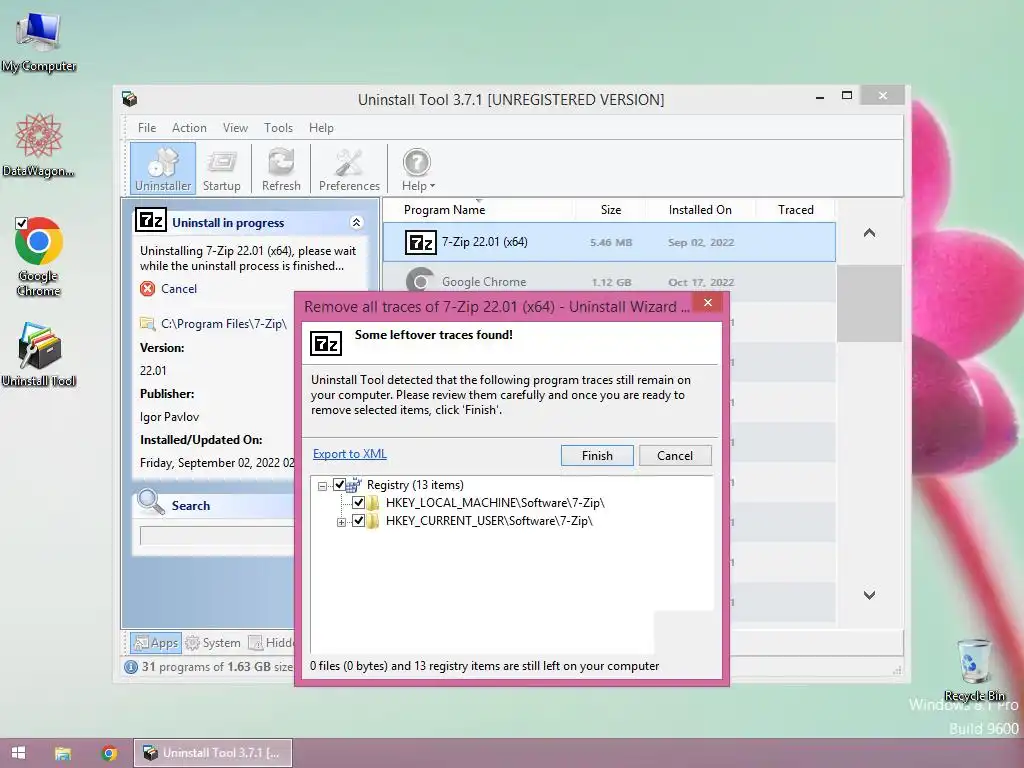
Task: Uncheck HKEY_LOCAL_MACHINE\Software\7-Zip\ checkbox
Action: [x=358, y=503]
